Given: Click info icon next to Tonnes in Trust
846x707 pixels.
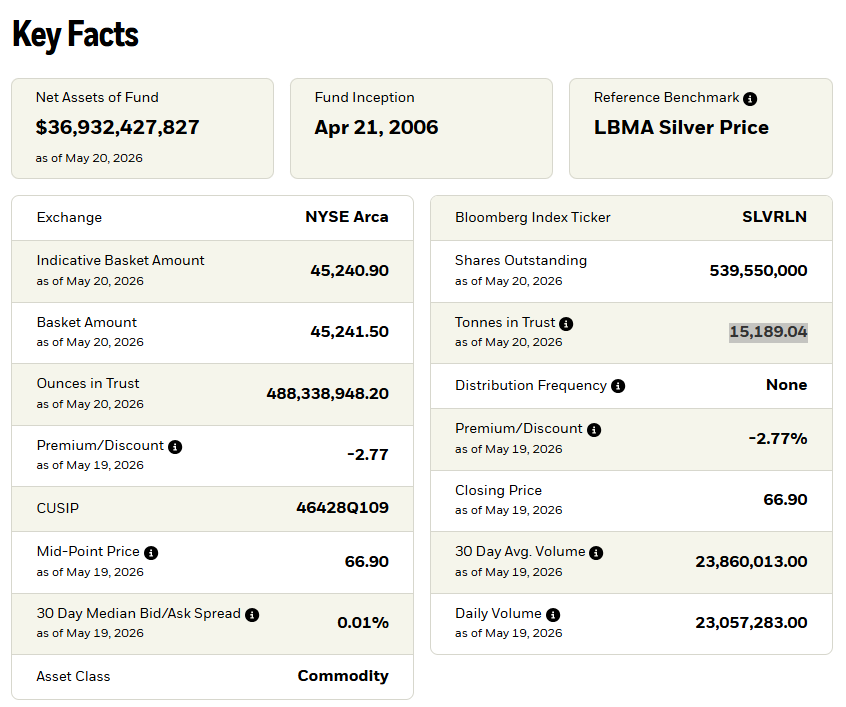Looking at the screenshot, I should click(x=566, y=324).
